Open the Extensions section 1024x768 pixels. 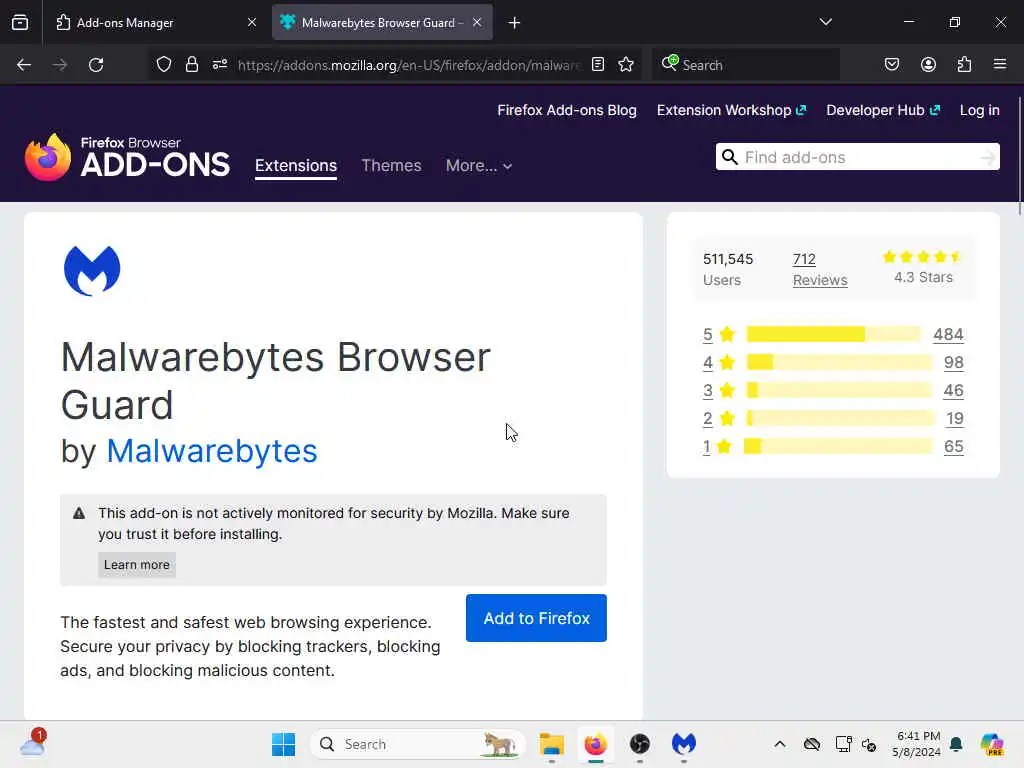(x=296, y=166)
